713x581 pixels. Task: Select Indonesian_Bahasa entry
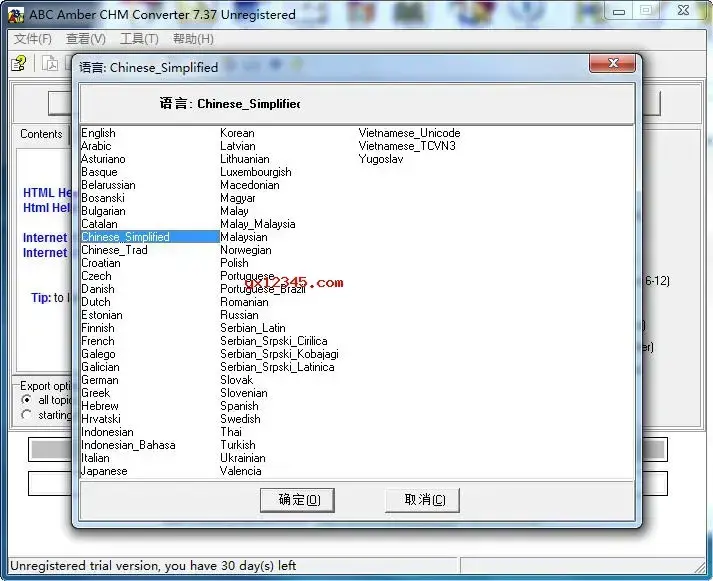pos(128,445)
